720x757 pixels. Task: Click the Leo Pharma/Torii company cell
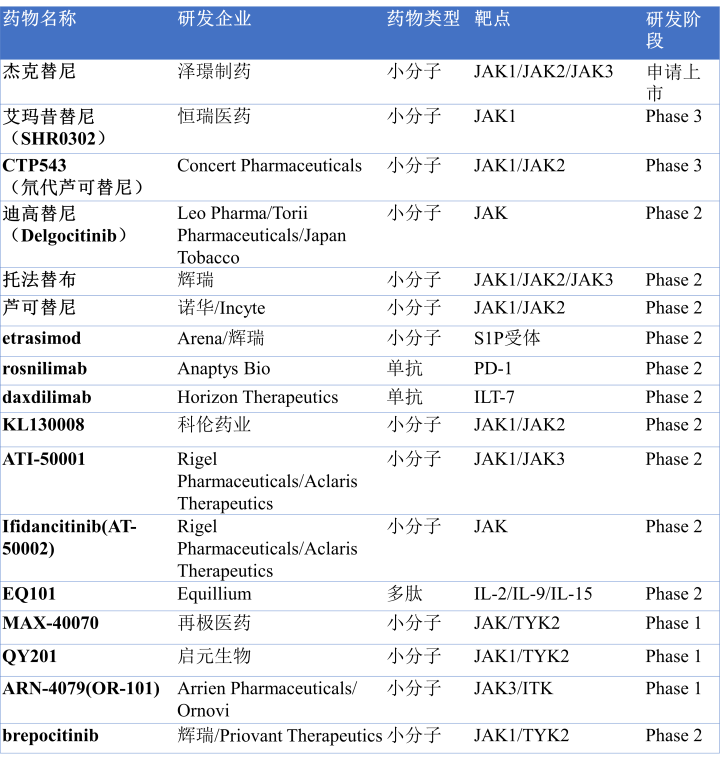(262, 235)
